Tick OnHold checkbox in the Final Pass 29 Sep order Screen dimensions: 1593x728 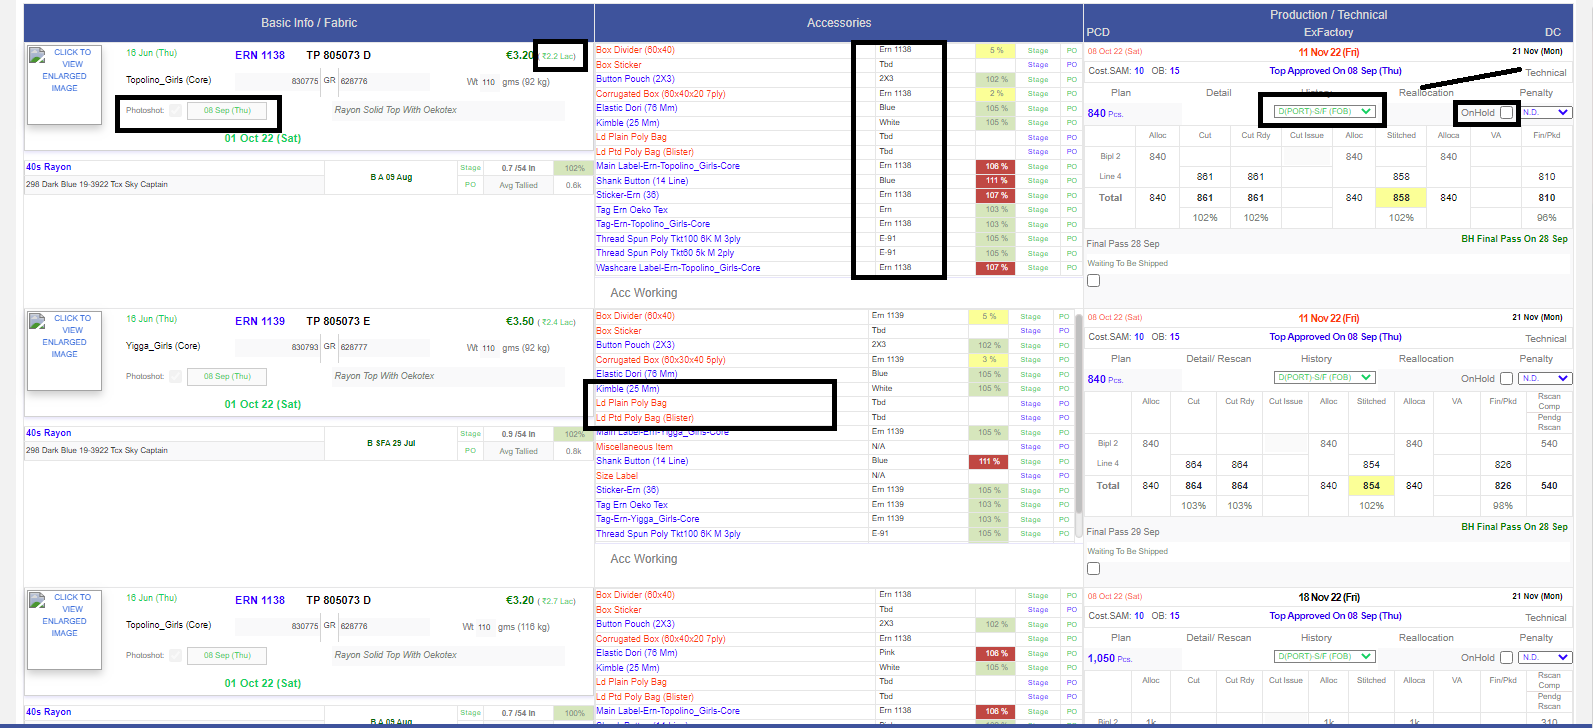(x=1506, y=378)
